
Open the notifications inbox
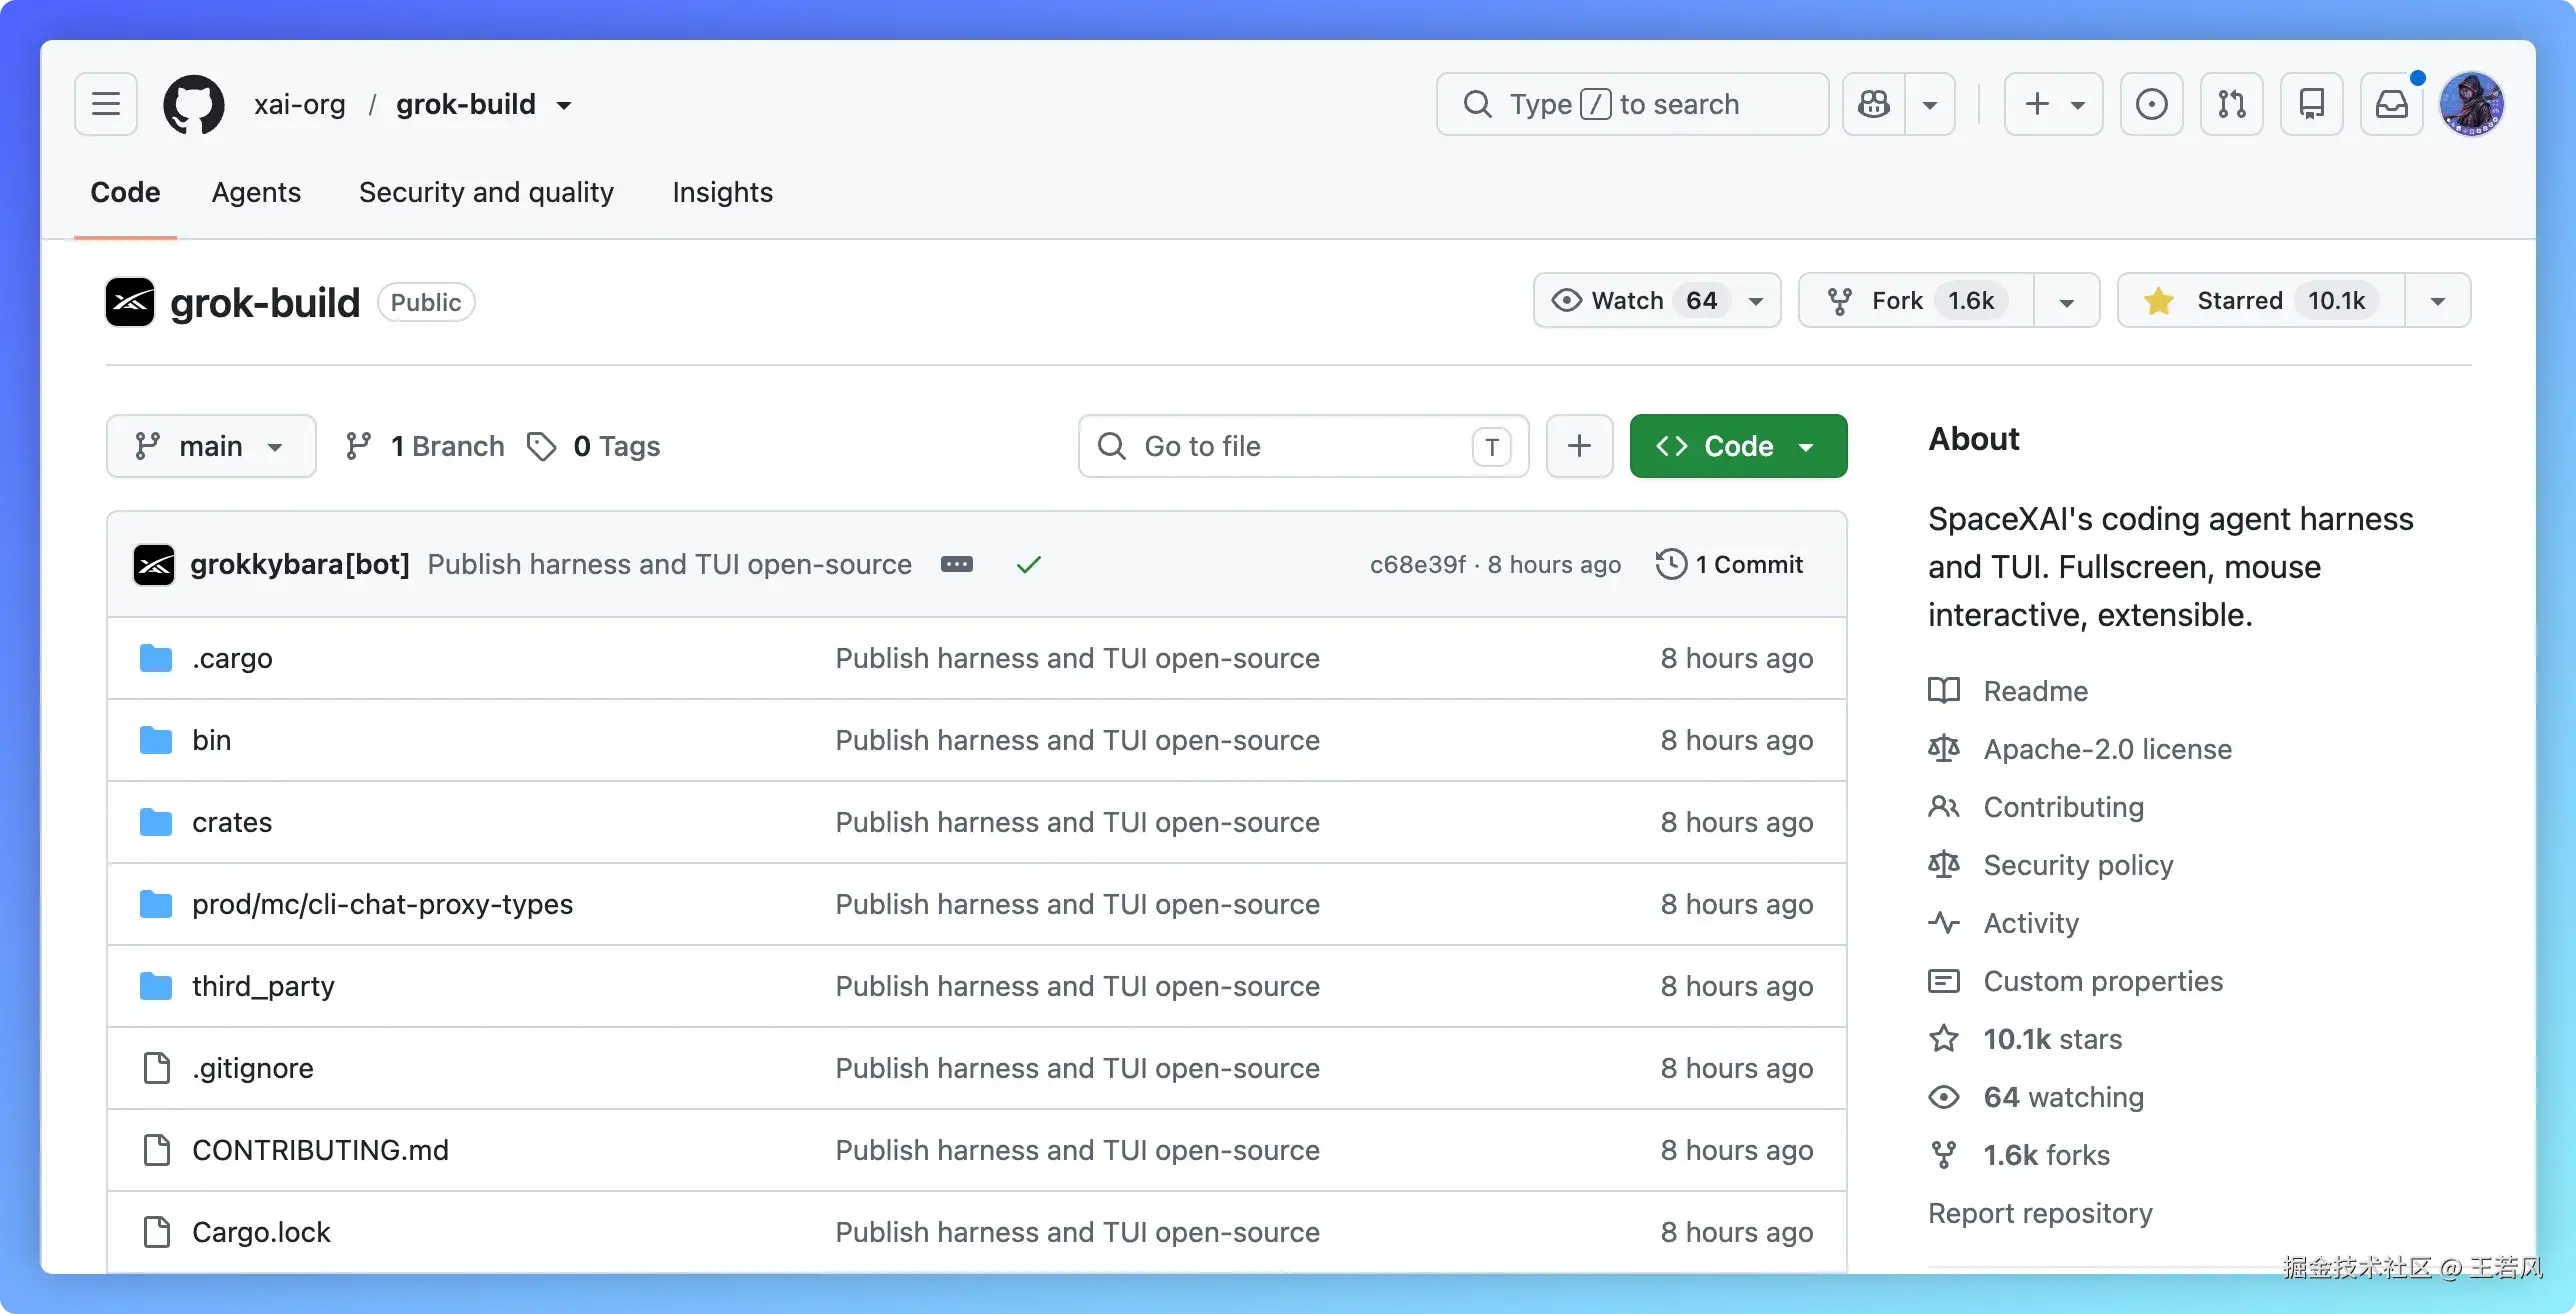pos(2392,104)
